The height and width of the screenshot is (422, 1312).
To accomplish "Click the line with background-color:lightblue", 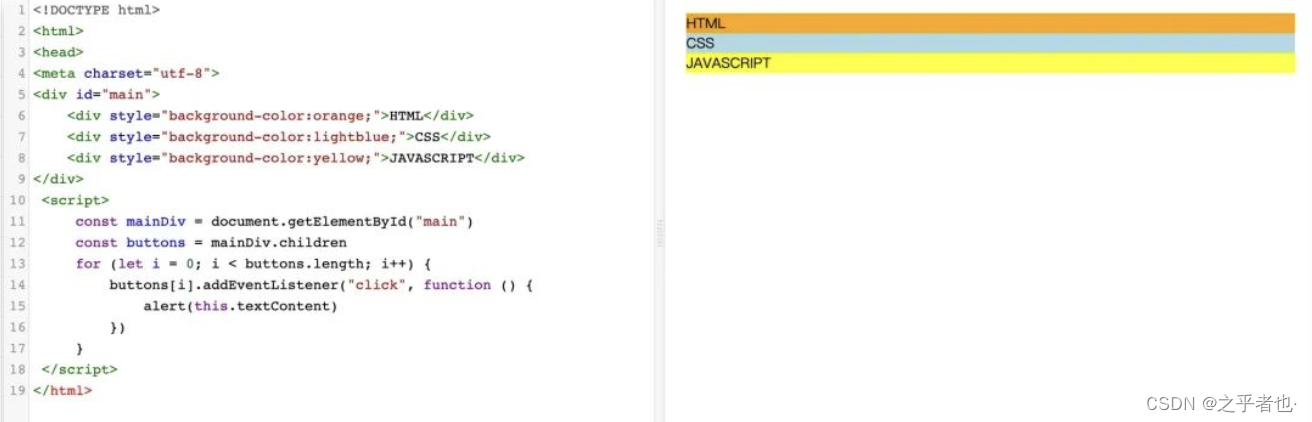I will [279, 136].
